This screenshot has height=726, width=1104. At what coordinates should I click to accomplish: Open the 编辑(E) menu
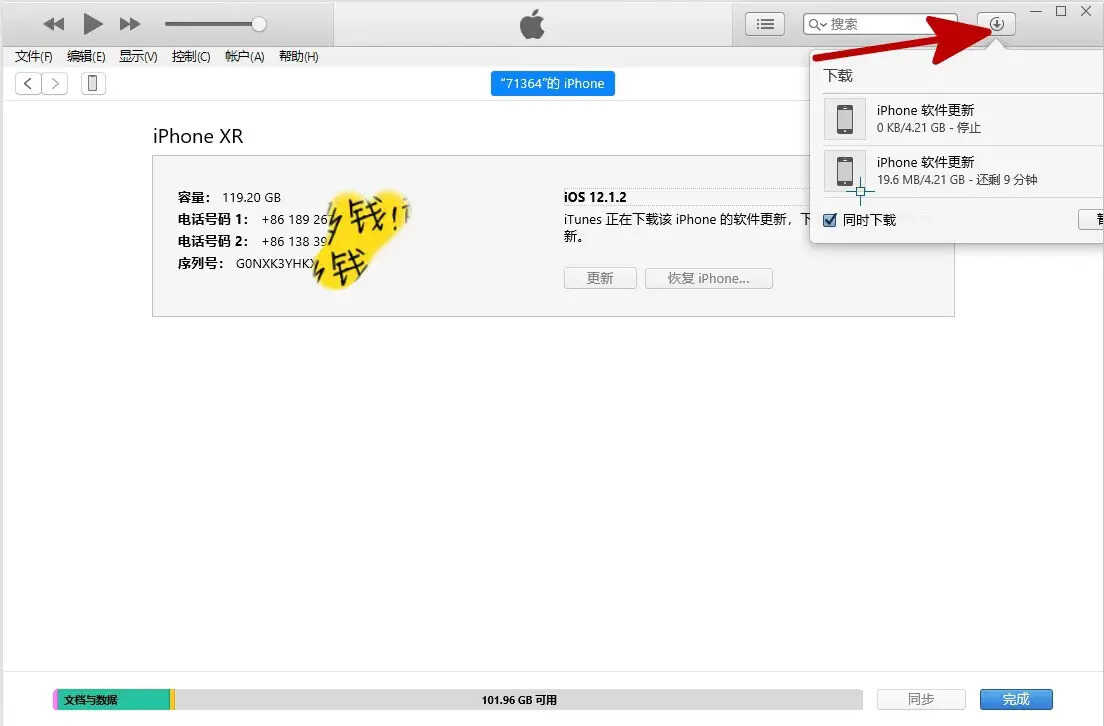pyautogui.click(x=86, y=56)
